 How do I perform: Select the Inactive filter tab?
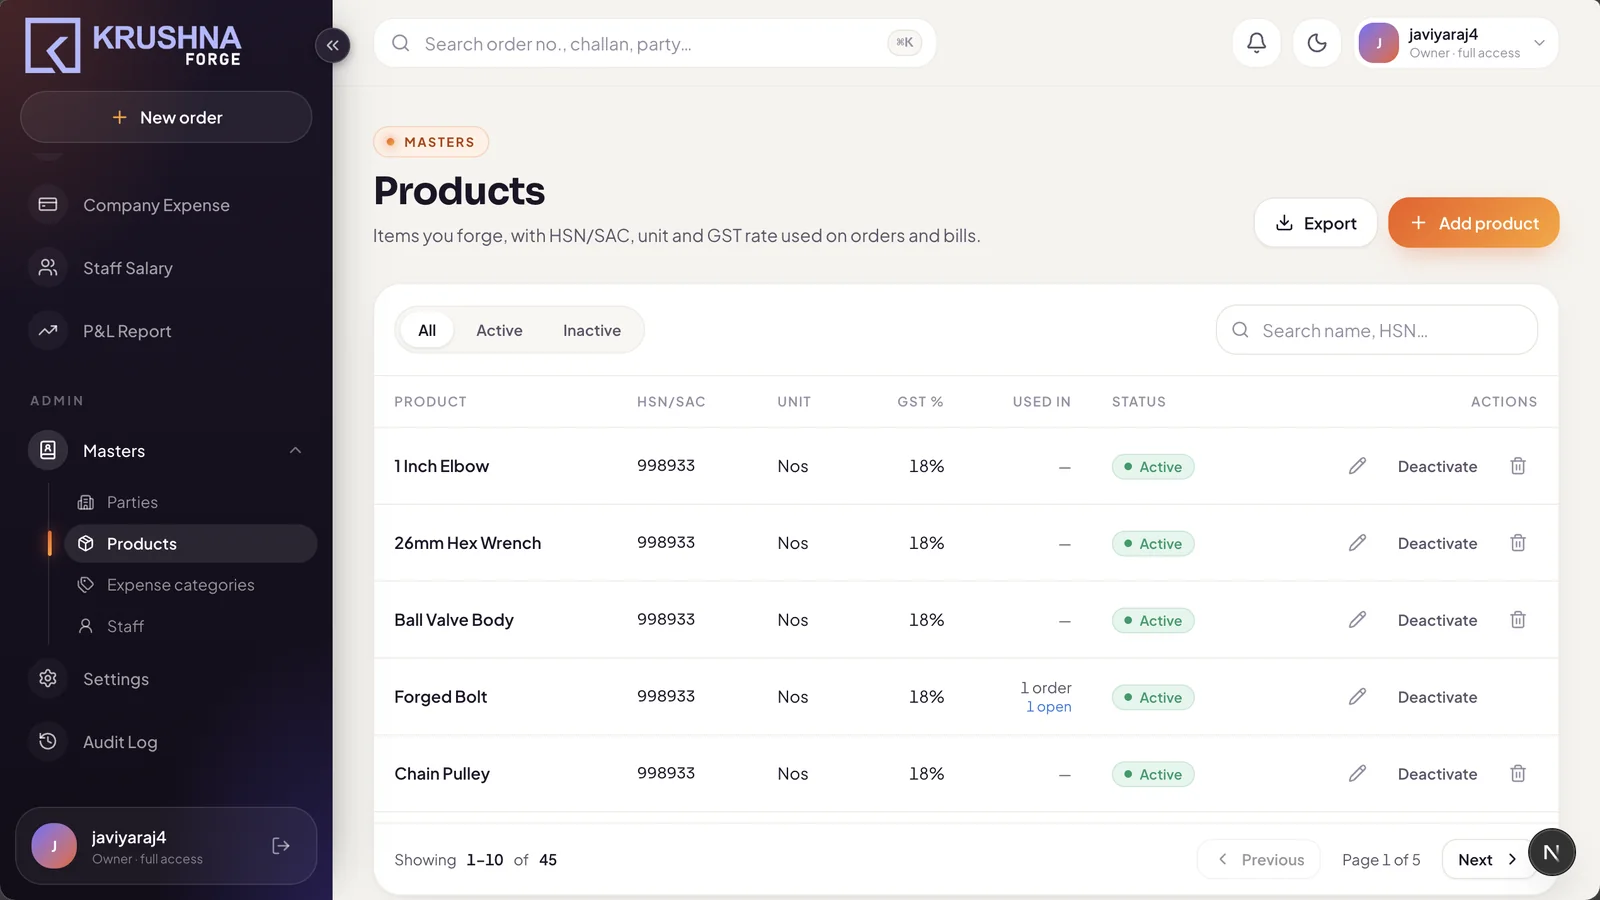tap(591, 330)
